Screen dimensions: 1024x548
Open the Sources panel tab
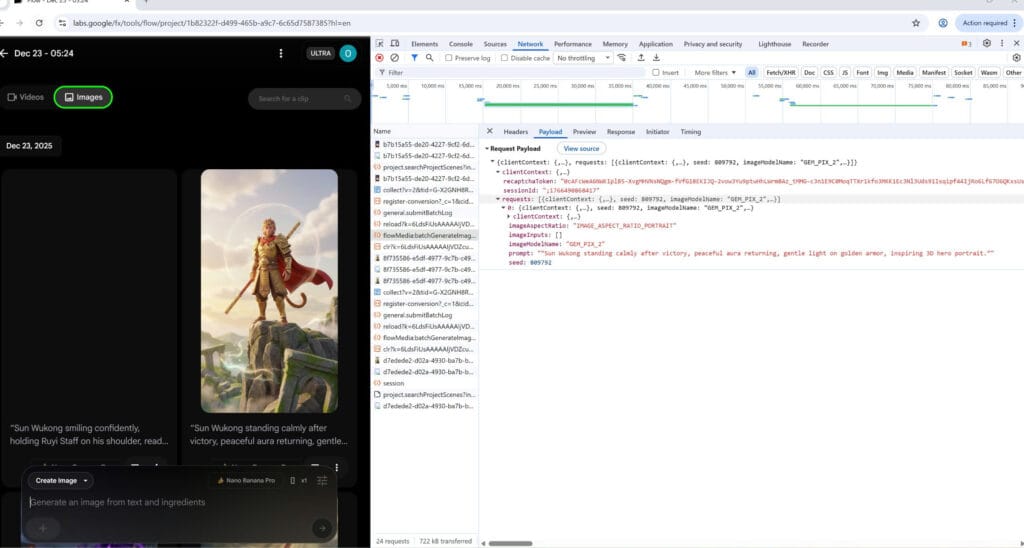click(x=495, y=44)
